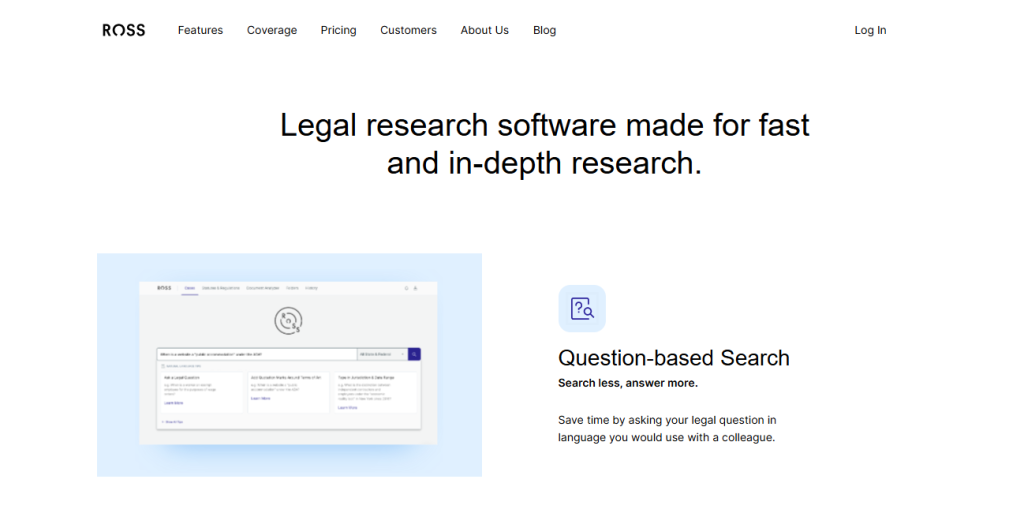
Task: Click the ROSS logo in the header
Action: click(123, 30)
